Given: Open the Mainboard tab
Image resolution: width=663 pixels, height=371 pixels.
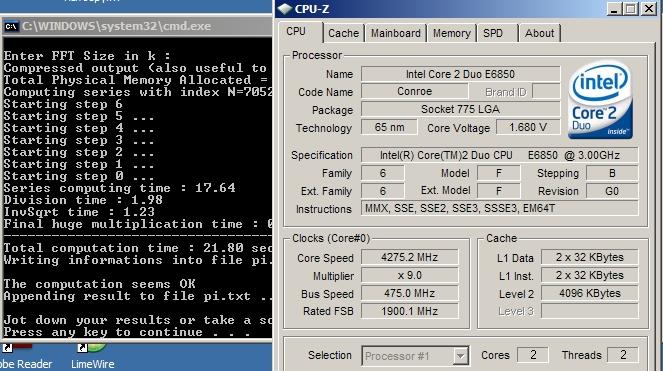Looking at the screenshot, I should tap(396, 33).
